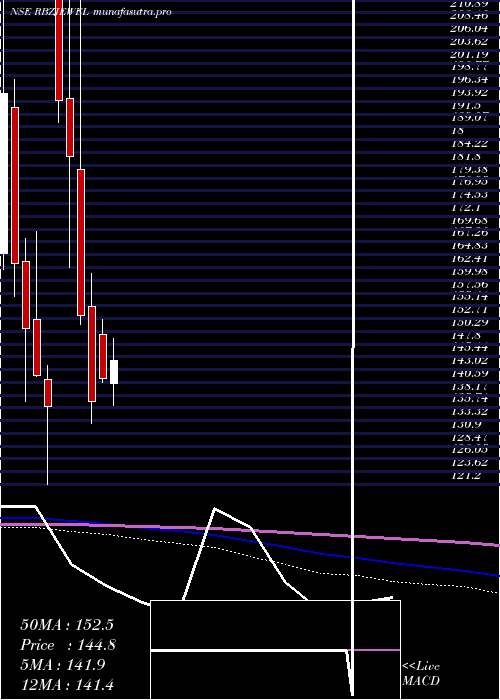Click the last white candlestick body
This screenshot has height=700, width=500.
coord(114,372)
